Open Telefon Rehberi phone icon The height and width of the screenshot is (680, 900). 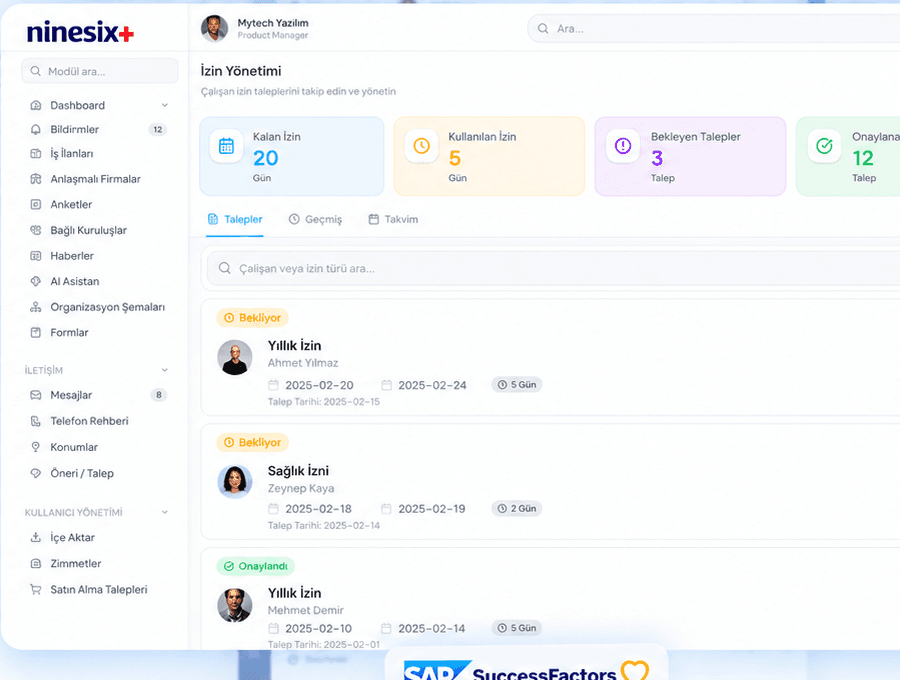[x=36, y=421]
